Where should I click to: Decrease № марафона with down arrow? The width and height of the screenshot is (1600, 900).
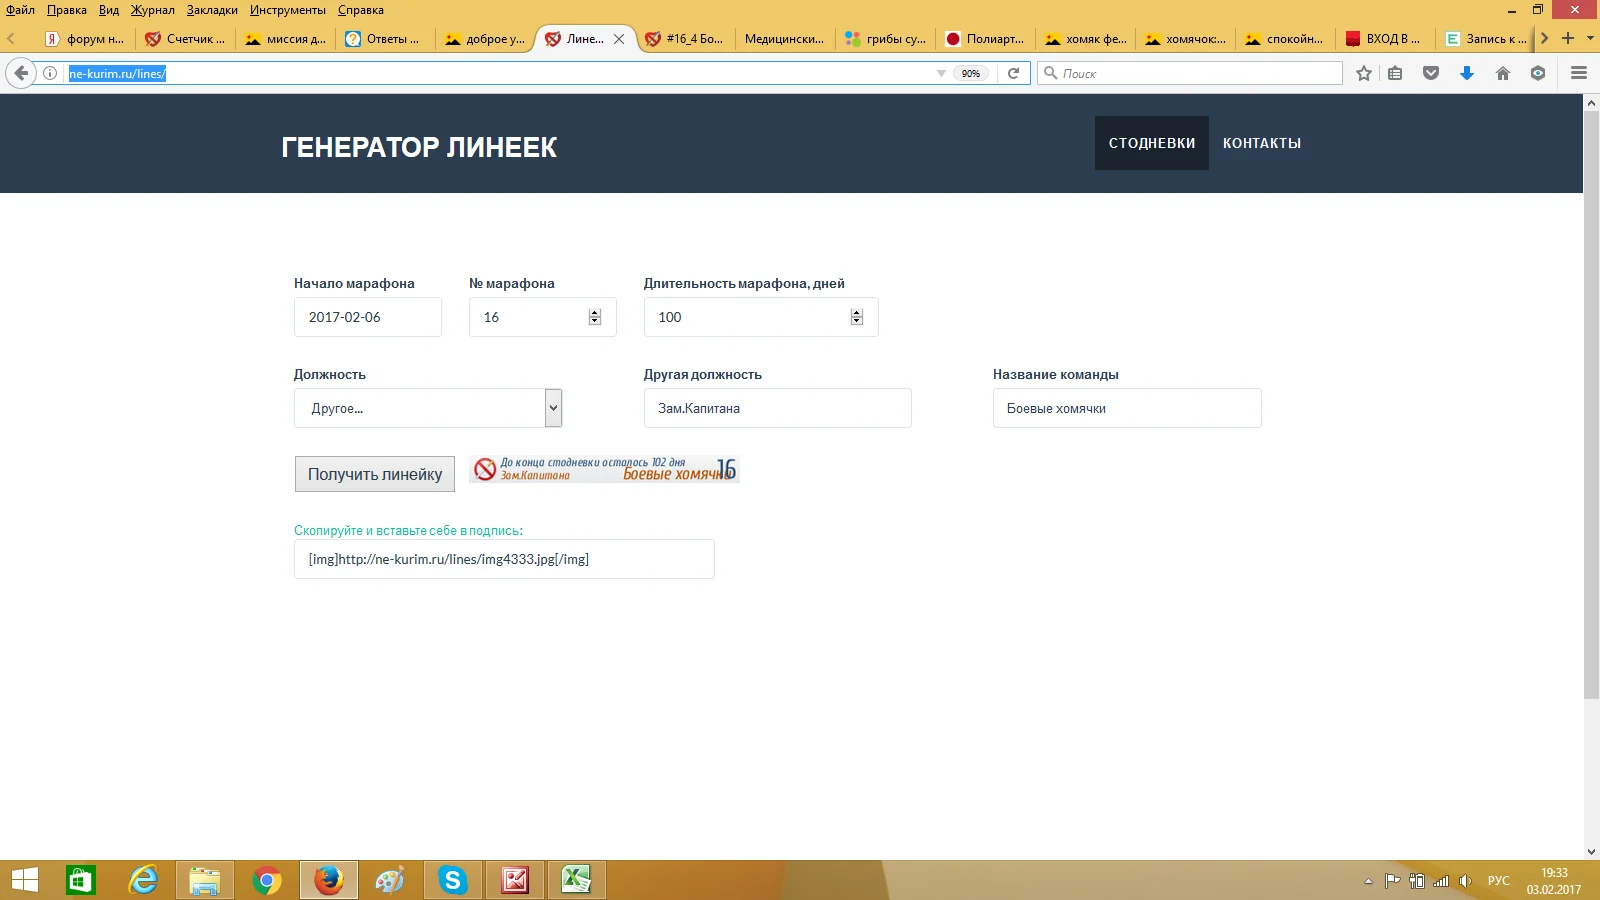[594, 321]
